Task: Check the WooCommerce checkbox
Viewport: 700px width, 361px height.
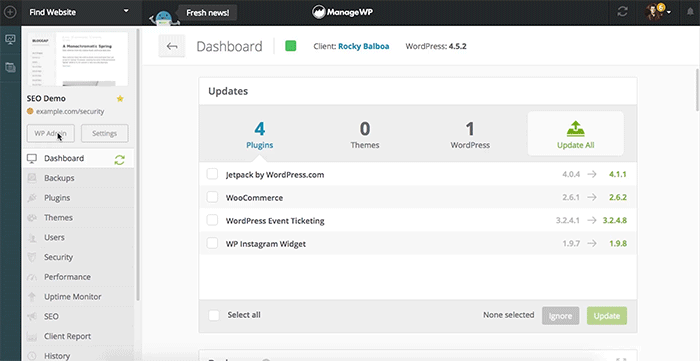Action: point(212,197)
